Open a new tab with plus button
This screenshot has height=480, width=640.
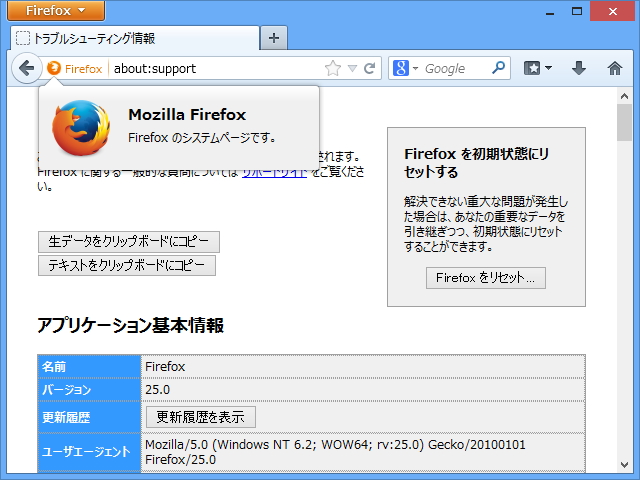[274, 38]
